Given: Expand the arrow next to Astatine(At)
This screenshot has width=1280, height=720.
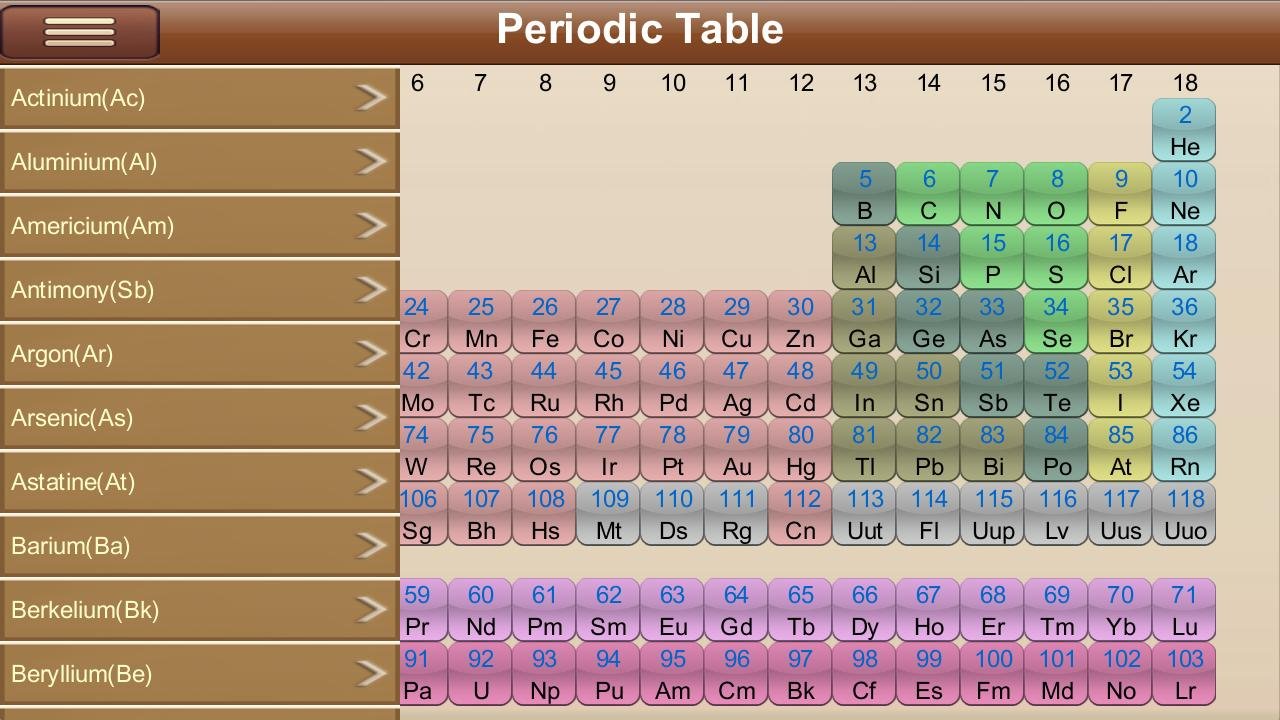Looking at the screenshot, I should (371, 481).
